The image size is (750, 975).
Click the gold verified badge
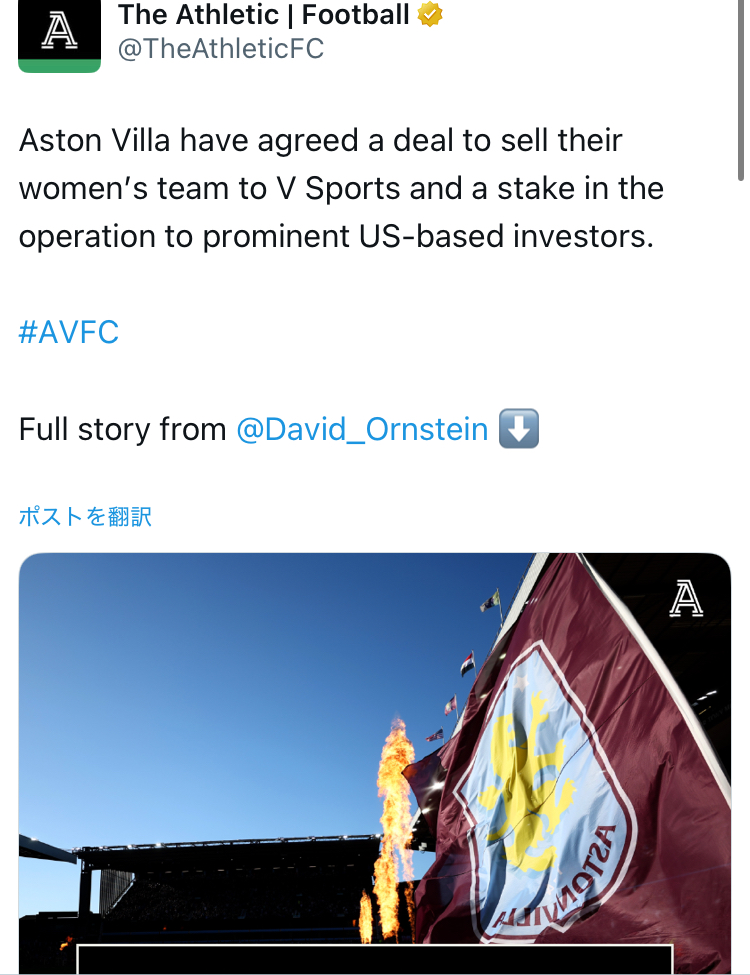coord(430,15)
